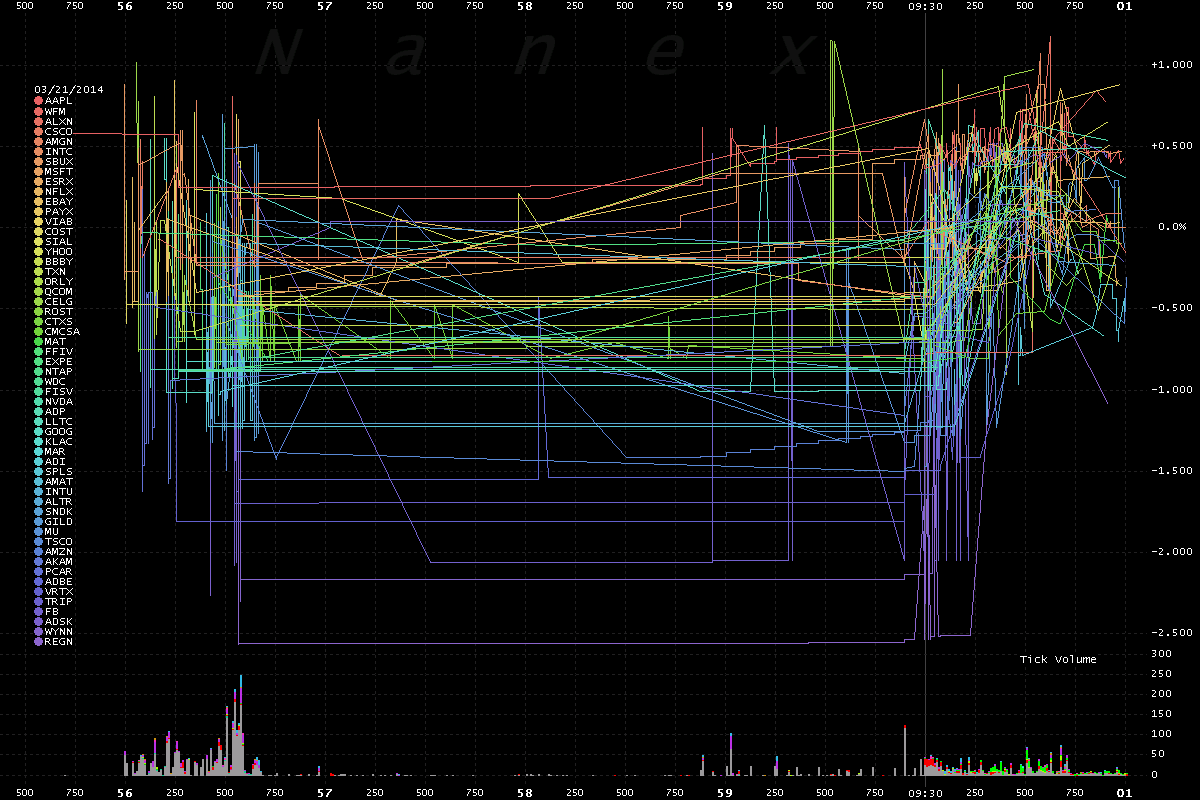Click the FISV ticker label
The height and width of the screenshot is (800, 1200).
tap(59, 391)
